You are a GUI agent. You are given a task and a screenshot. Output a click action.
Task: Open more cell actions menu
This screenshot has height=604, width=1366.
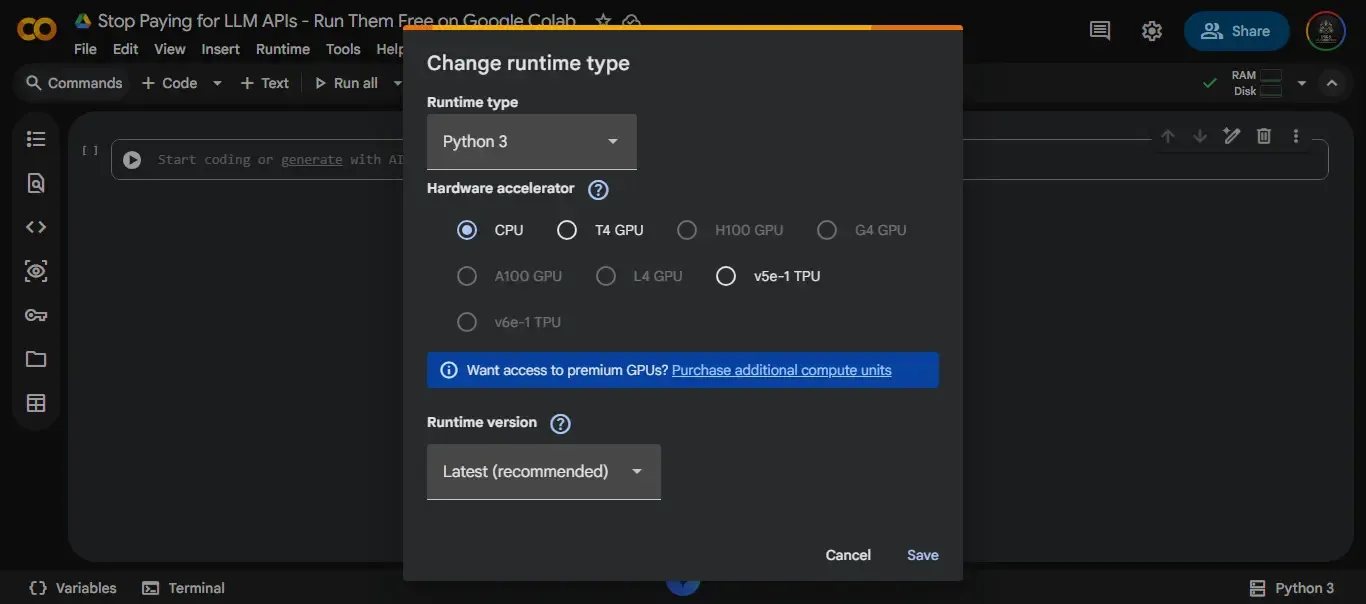[x=1296, y=136]
